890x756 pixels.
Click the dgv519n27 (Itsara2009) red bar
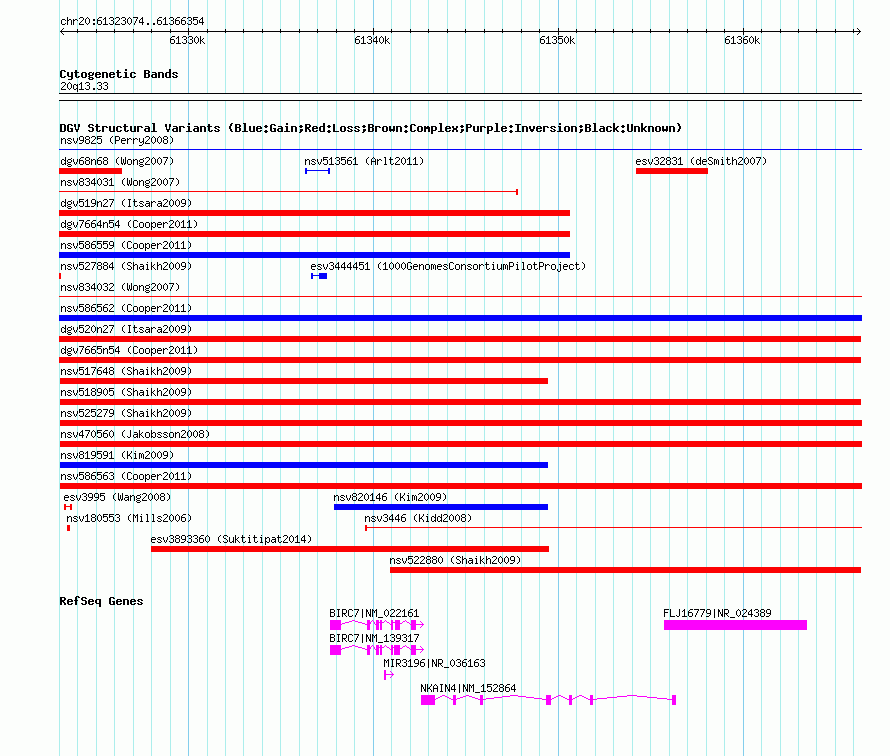(x=314, y=213)
